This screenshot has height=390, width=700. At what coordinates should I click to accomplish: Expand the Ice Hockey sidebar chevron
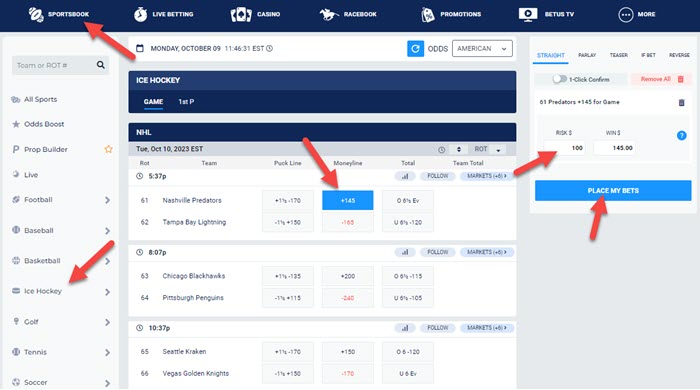(107, 292)
